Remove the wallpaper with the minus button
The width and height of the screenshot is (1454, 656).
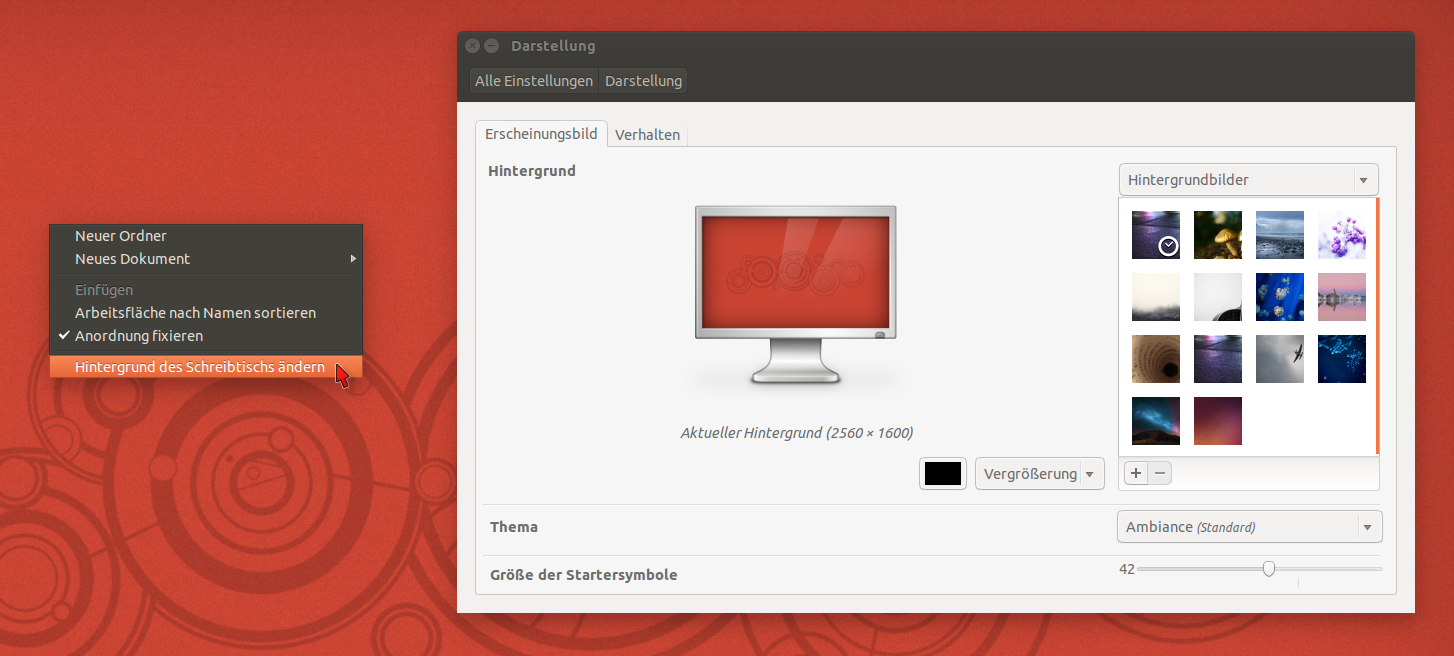[1159, 473]
